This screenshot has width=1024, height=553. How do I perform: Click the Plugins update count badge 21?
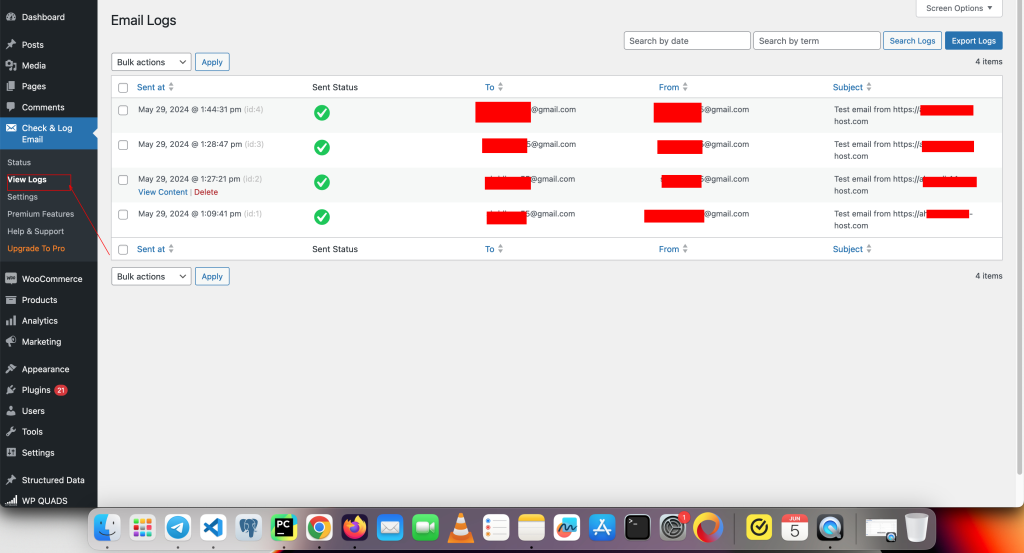pyautogui.click(x=61, y=390)
